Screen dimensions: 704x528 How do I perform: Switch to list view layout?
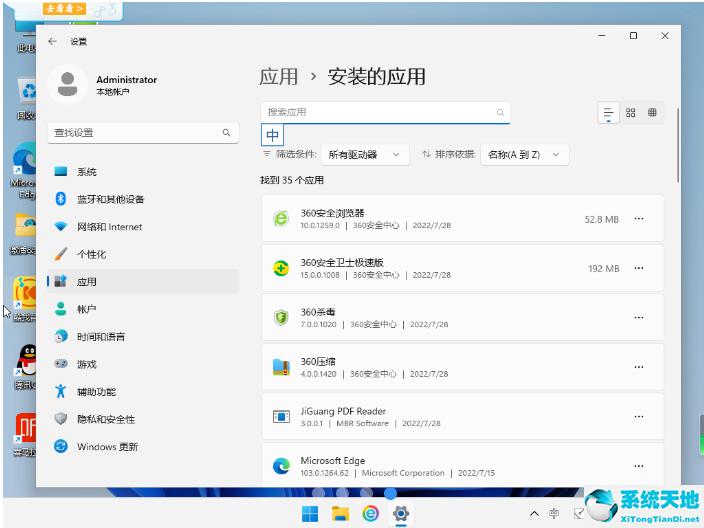[608, 113]
